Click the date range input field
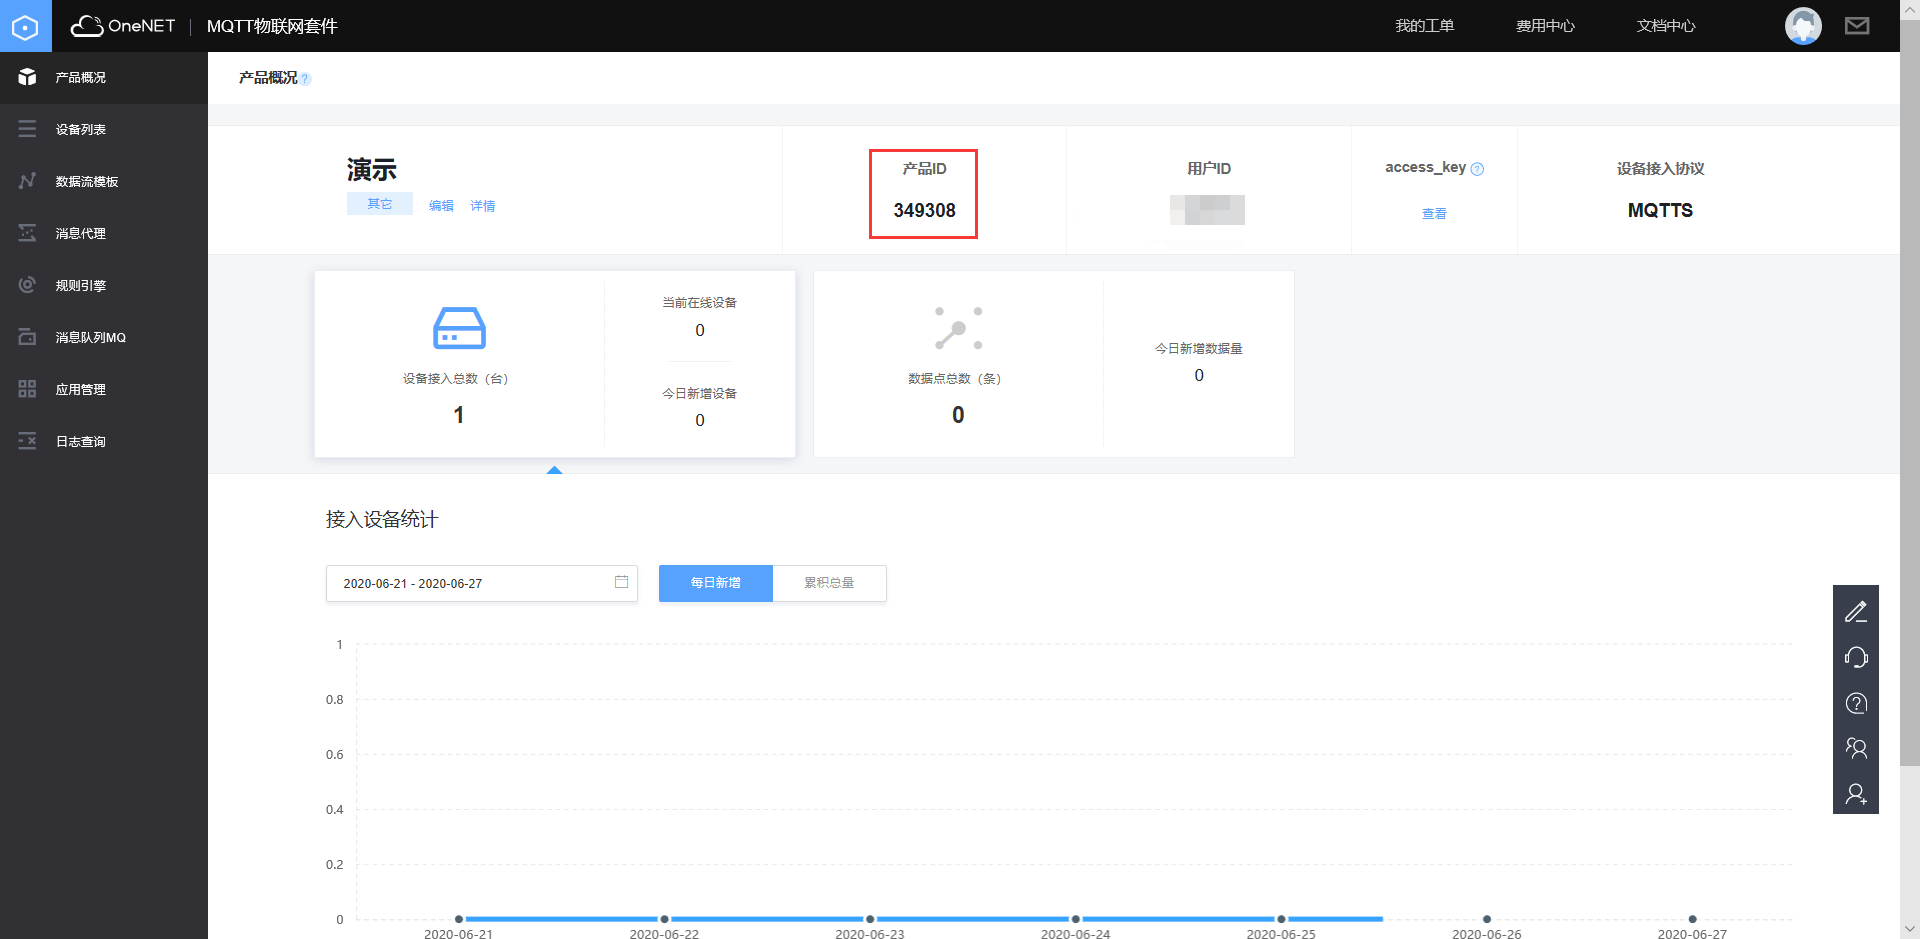This screenshot has height=939, width=1920. (x=482, y=583)
